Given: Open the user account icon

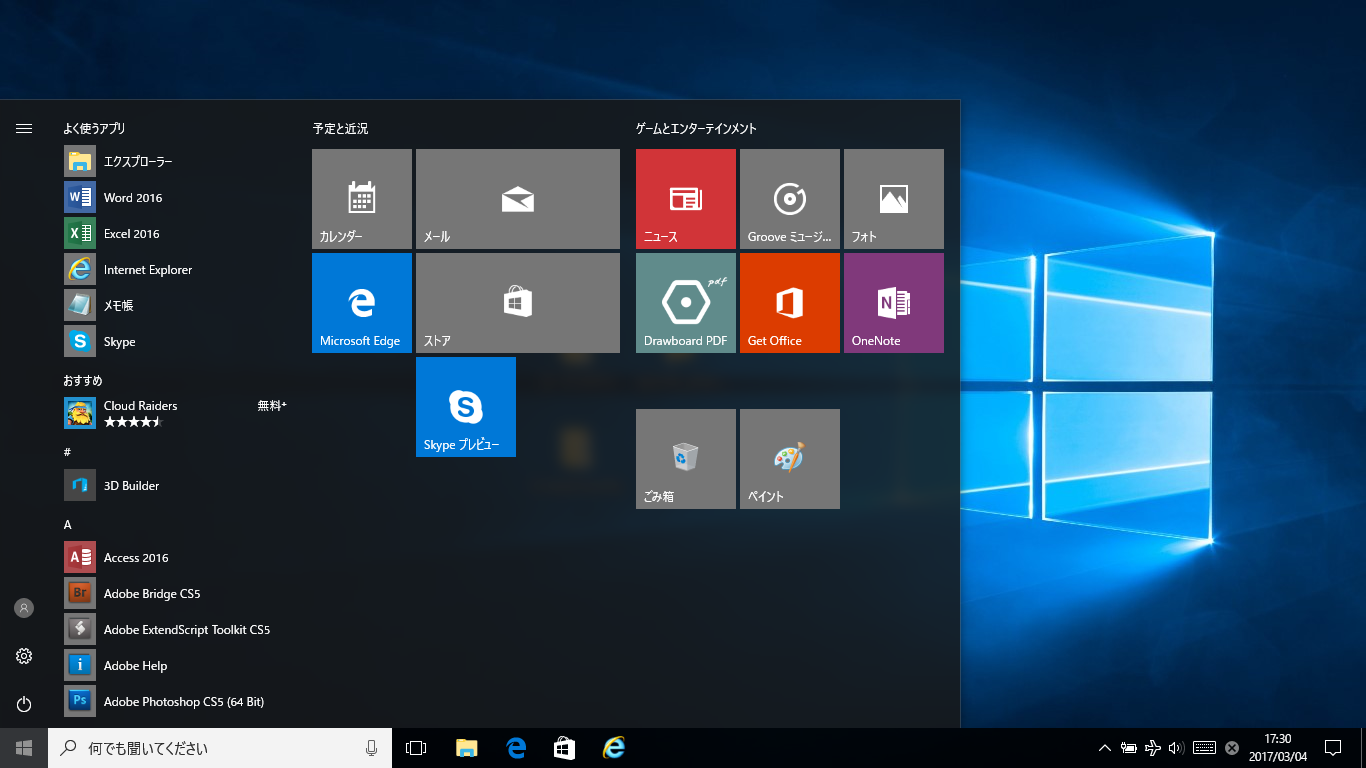Looking at the screenshot, I should click(24, 608).
